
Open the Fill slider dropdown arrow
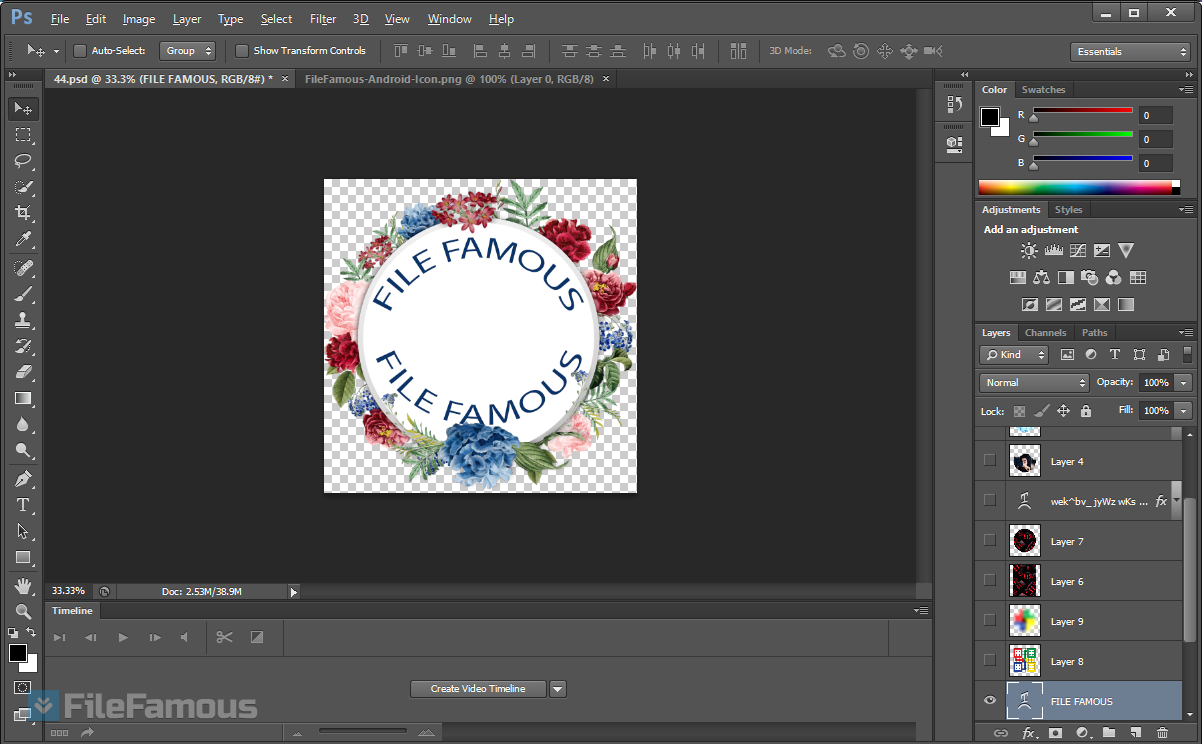pyautogui.click(x=1184, y=411)
